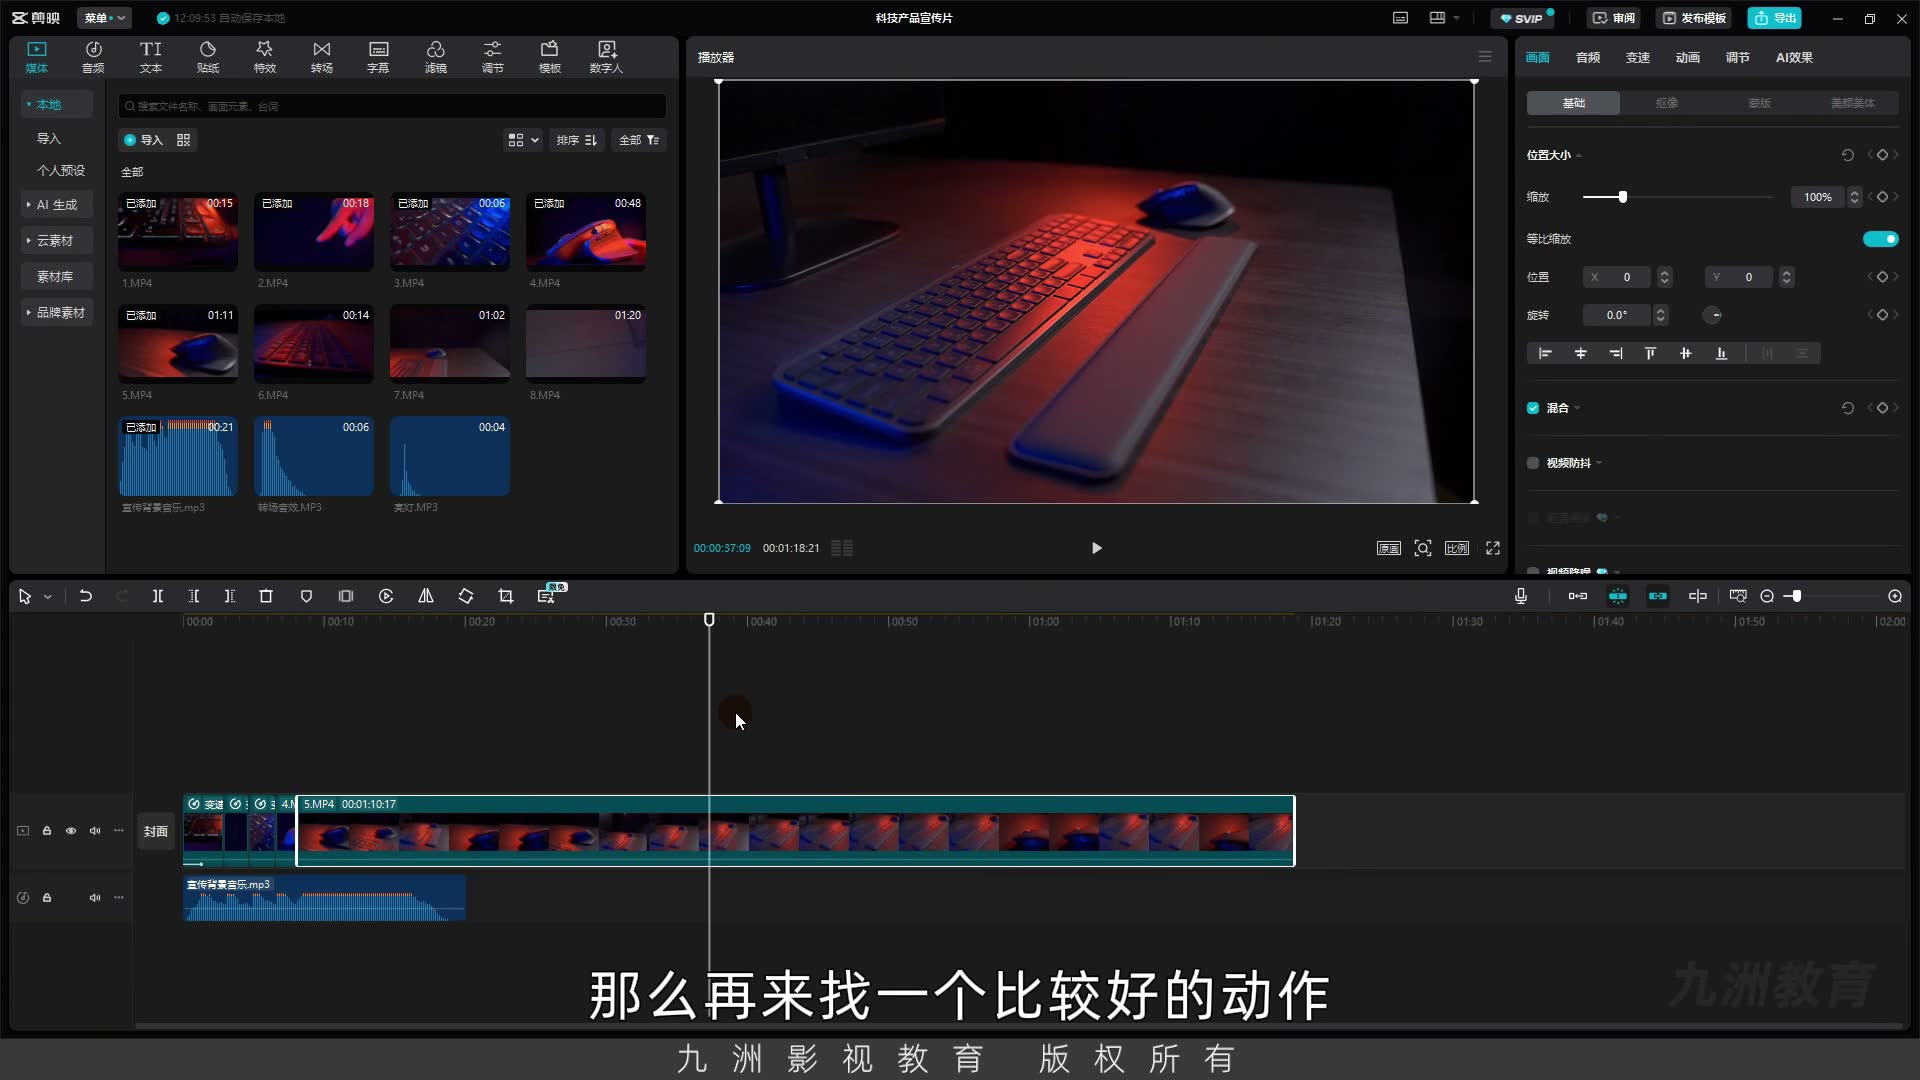Image resolution: width=1920 pixels, height=1080 pixels.
Task: Click the mirror flip icon in timeline toolbar
Action: click(426, 596)
